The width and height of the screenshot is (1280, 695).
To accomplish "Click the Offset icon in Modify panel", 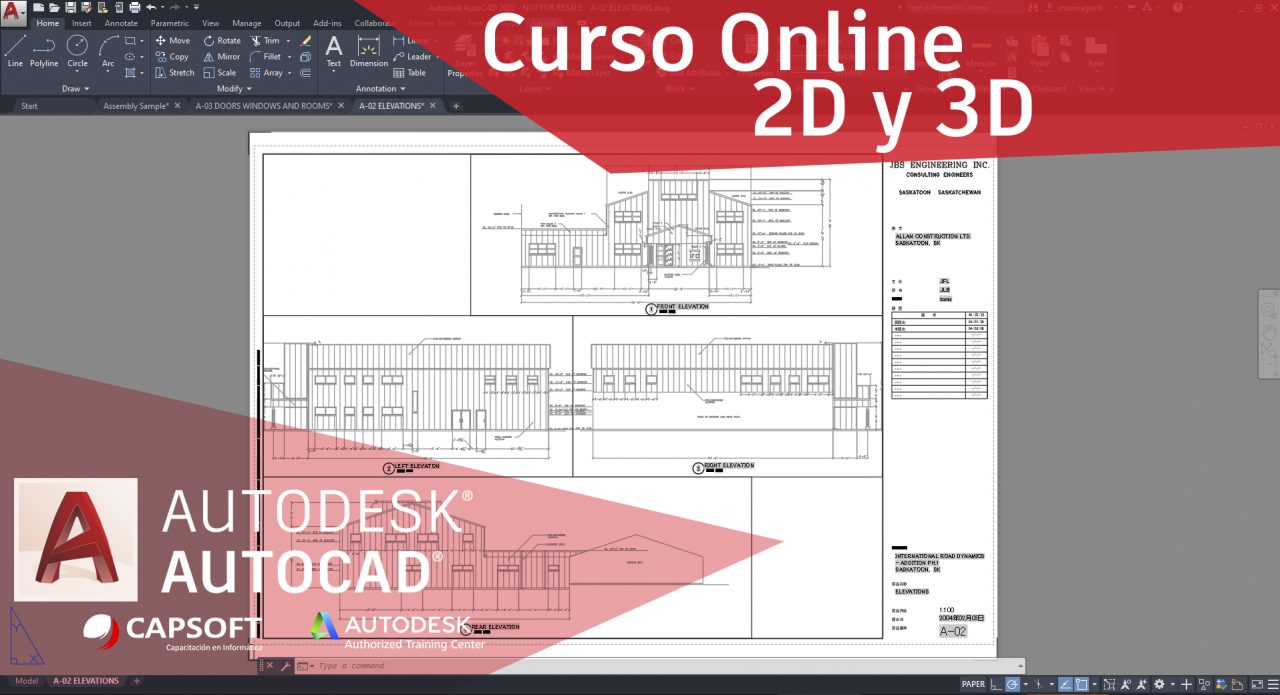I will (x=306, y=73).
